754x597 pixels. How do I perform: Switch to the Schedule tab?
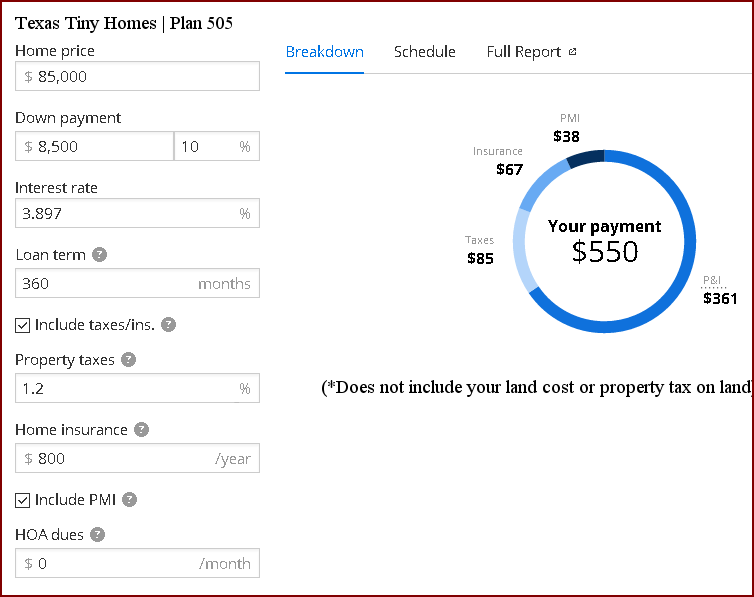tap(424, 52)
